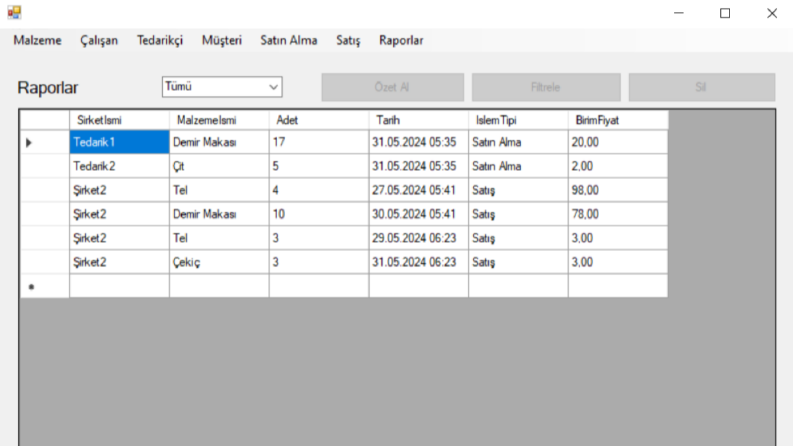Click the price cell 20,00
793x446 pixels.
(x=618, y=142)
